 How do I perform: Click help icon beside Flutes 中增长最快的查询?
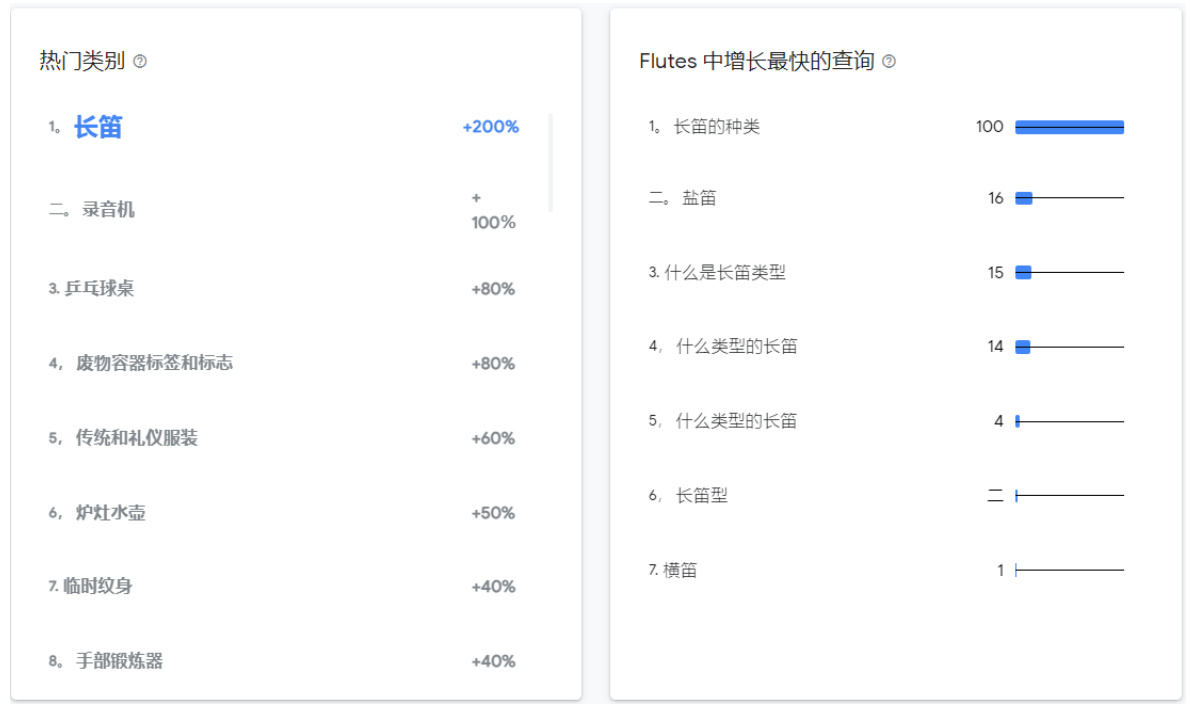889,61
